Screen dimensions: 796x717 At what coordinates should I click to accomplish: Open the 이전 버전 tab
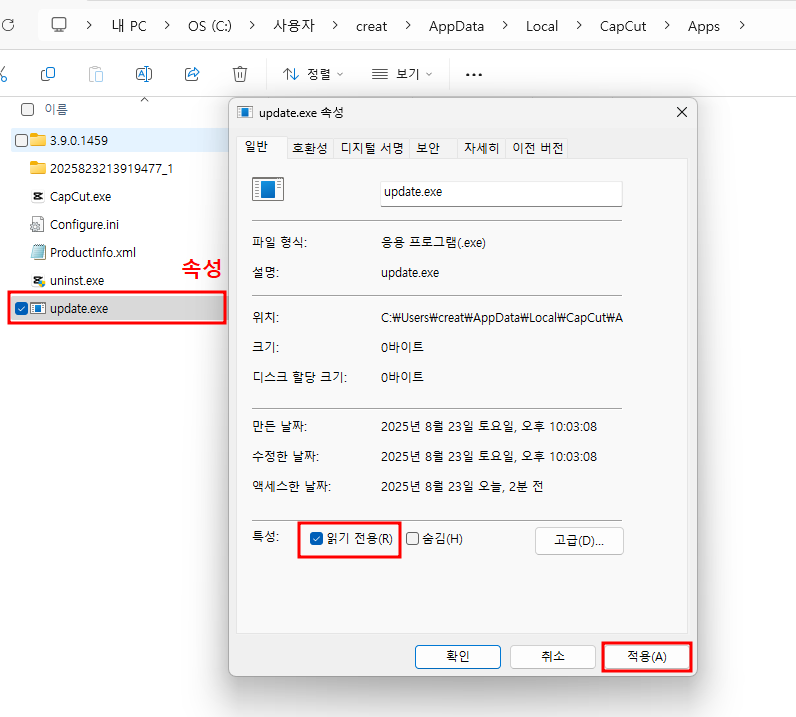click(538, 148)
